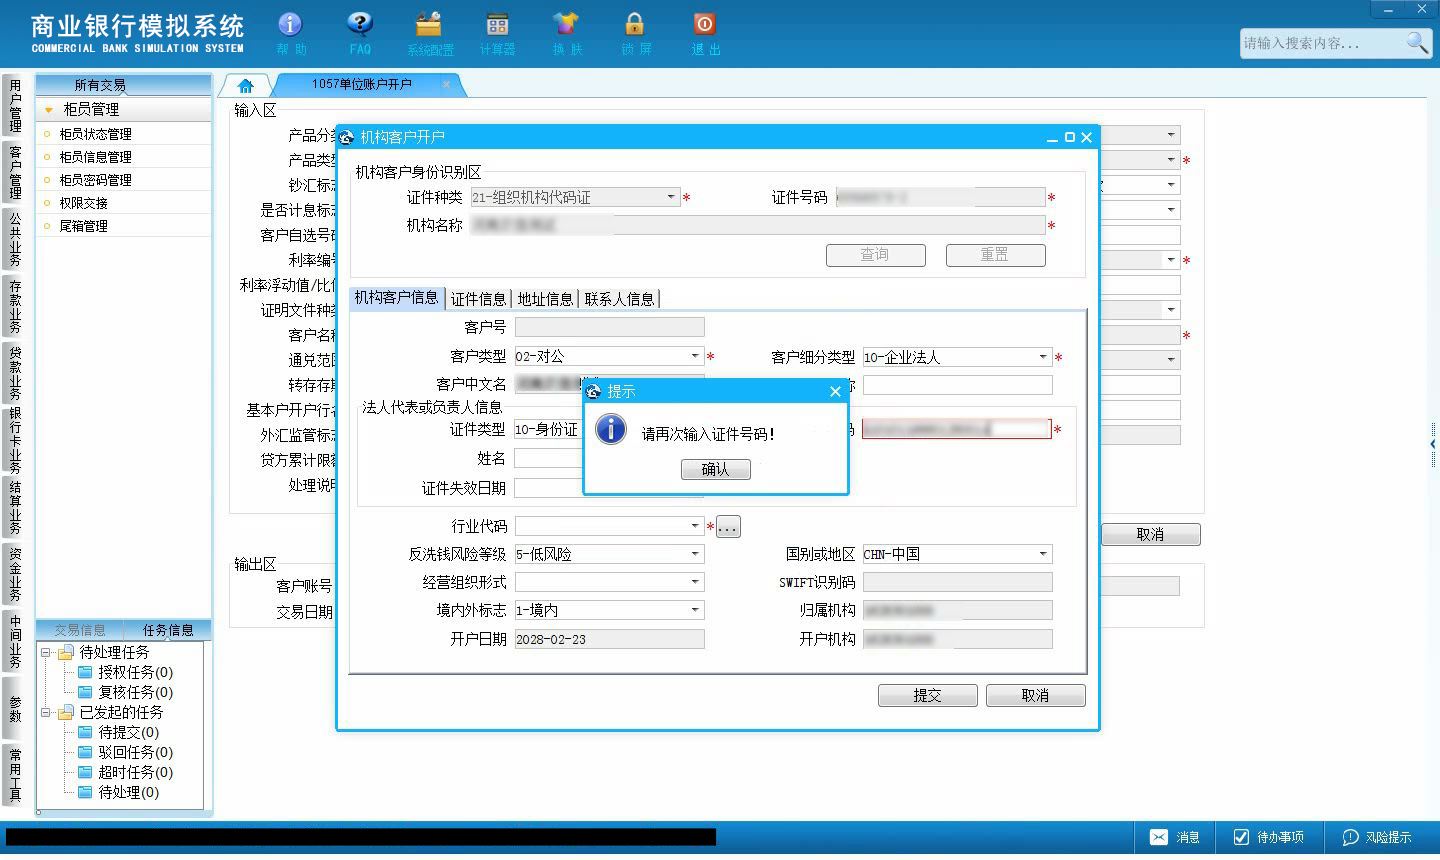Select 复核任务(0) in task tree
Screen dimensions: 1440x860
[135, 692]
